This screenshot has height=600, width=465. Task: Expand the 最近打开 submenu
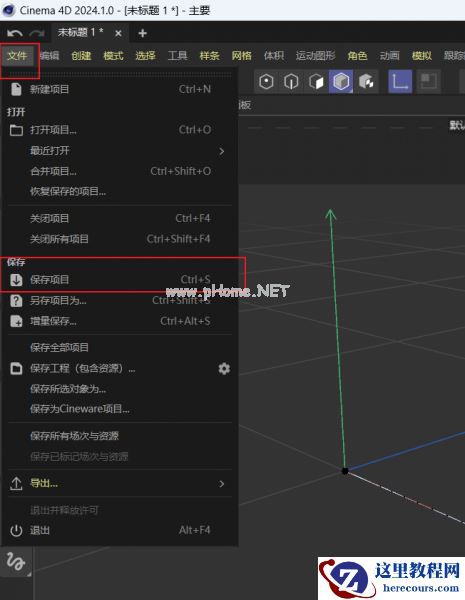pyautogui.click(x=119, y=151)
